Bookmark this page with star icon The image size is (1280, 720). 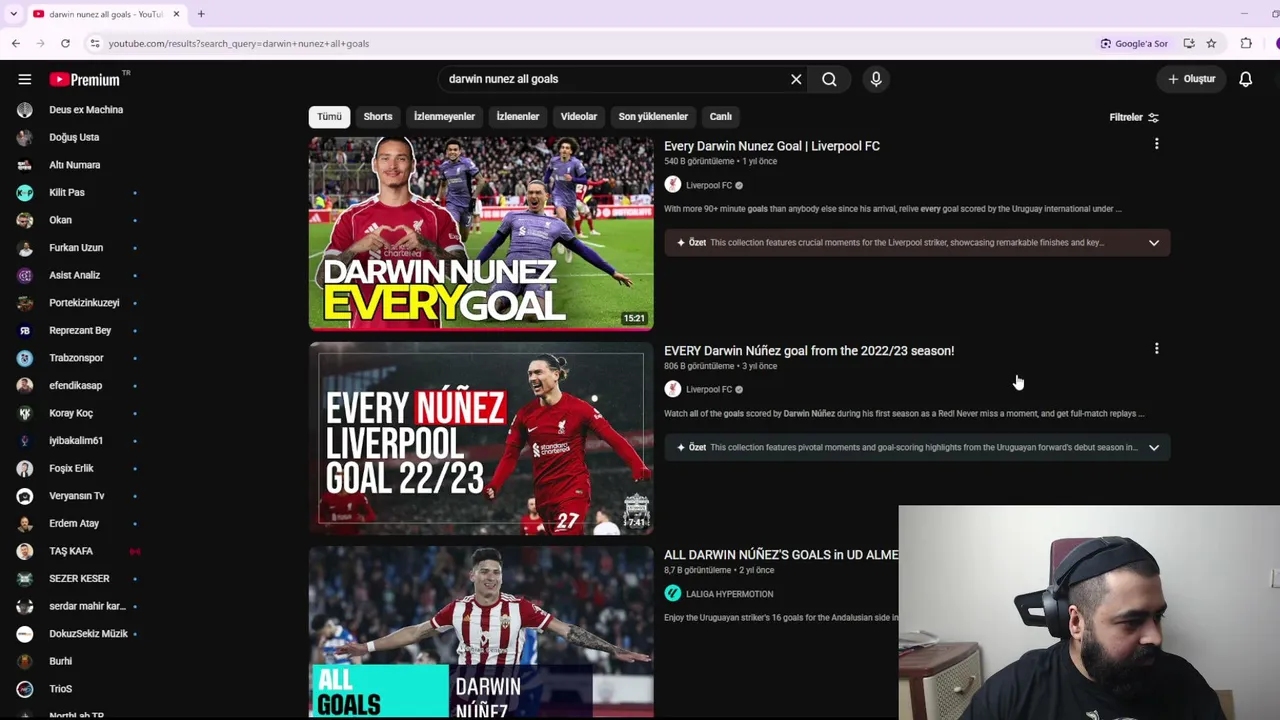pos(1211,43)
